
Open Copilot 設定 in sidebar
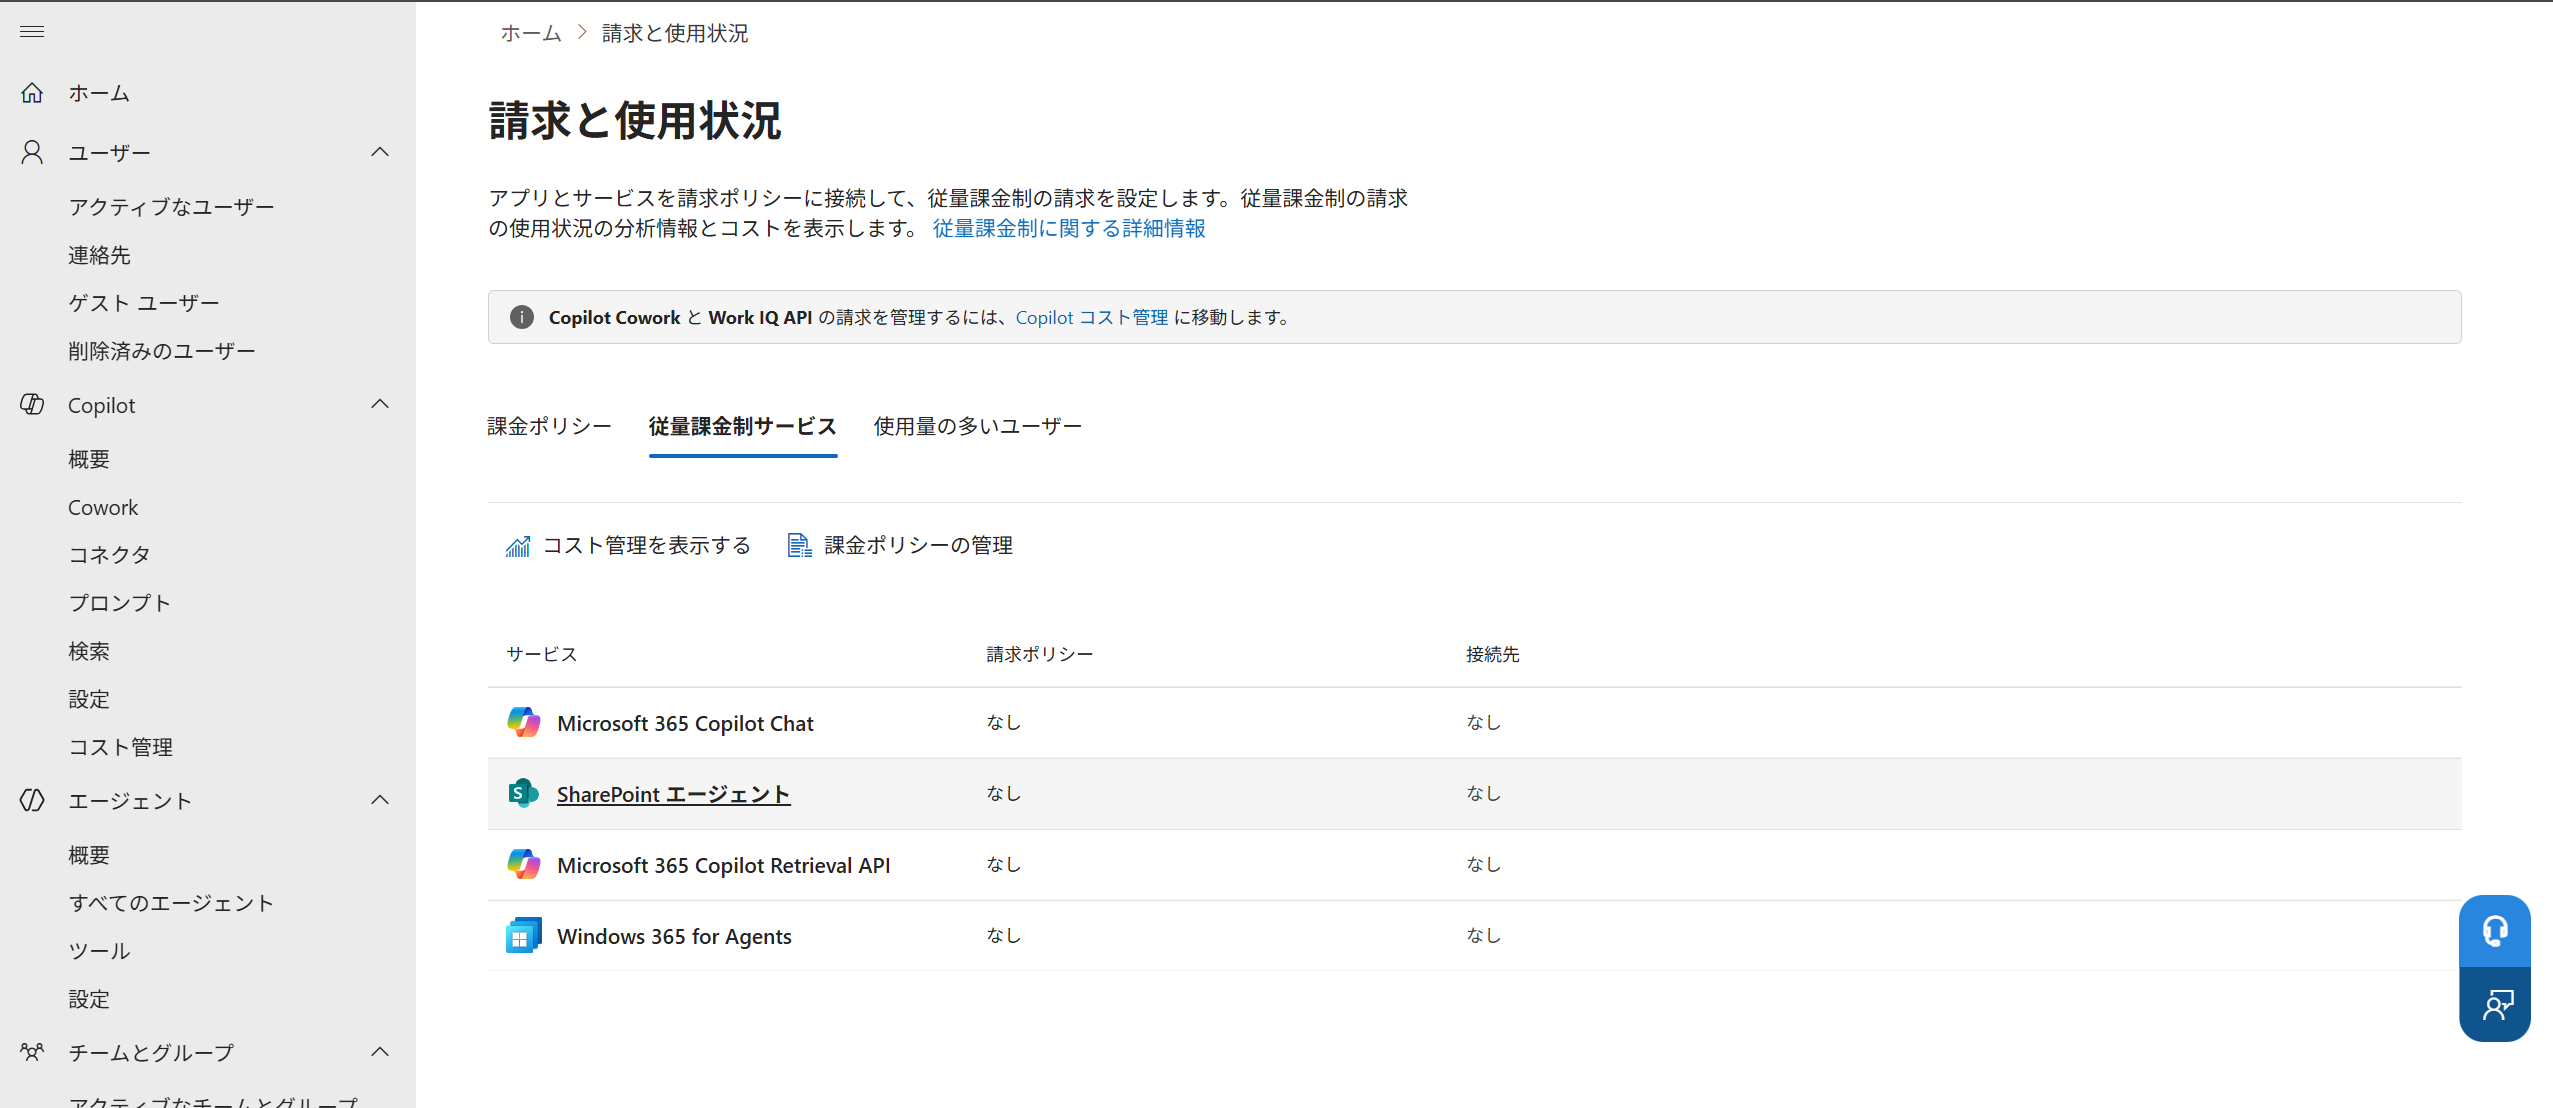pos(89,699)
